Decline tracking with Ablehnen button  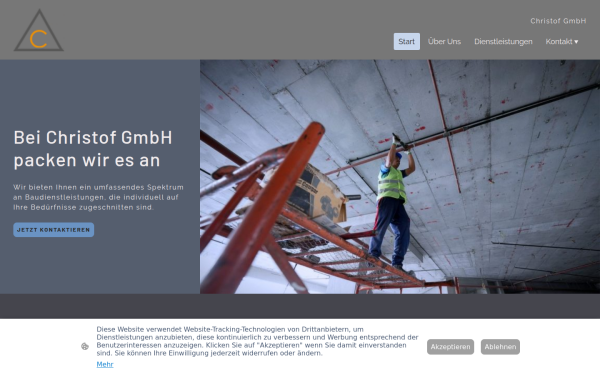coord(500,347)
